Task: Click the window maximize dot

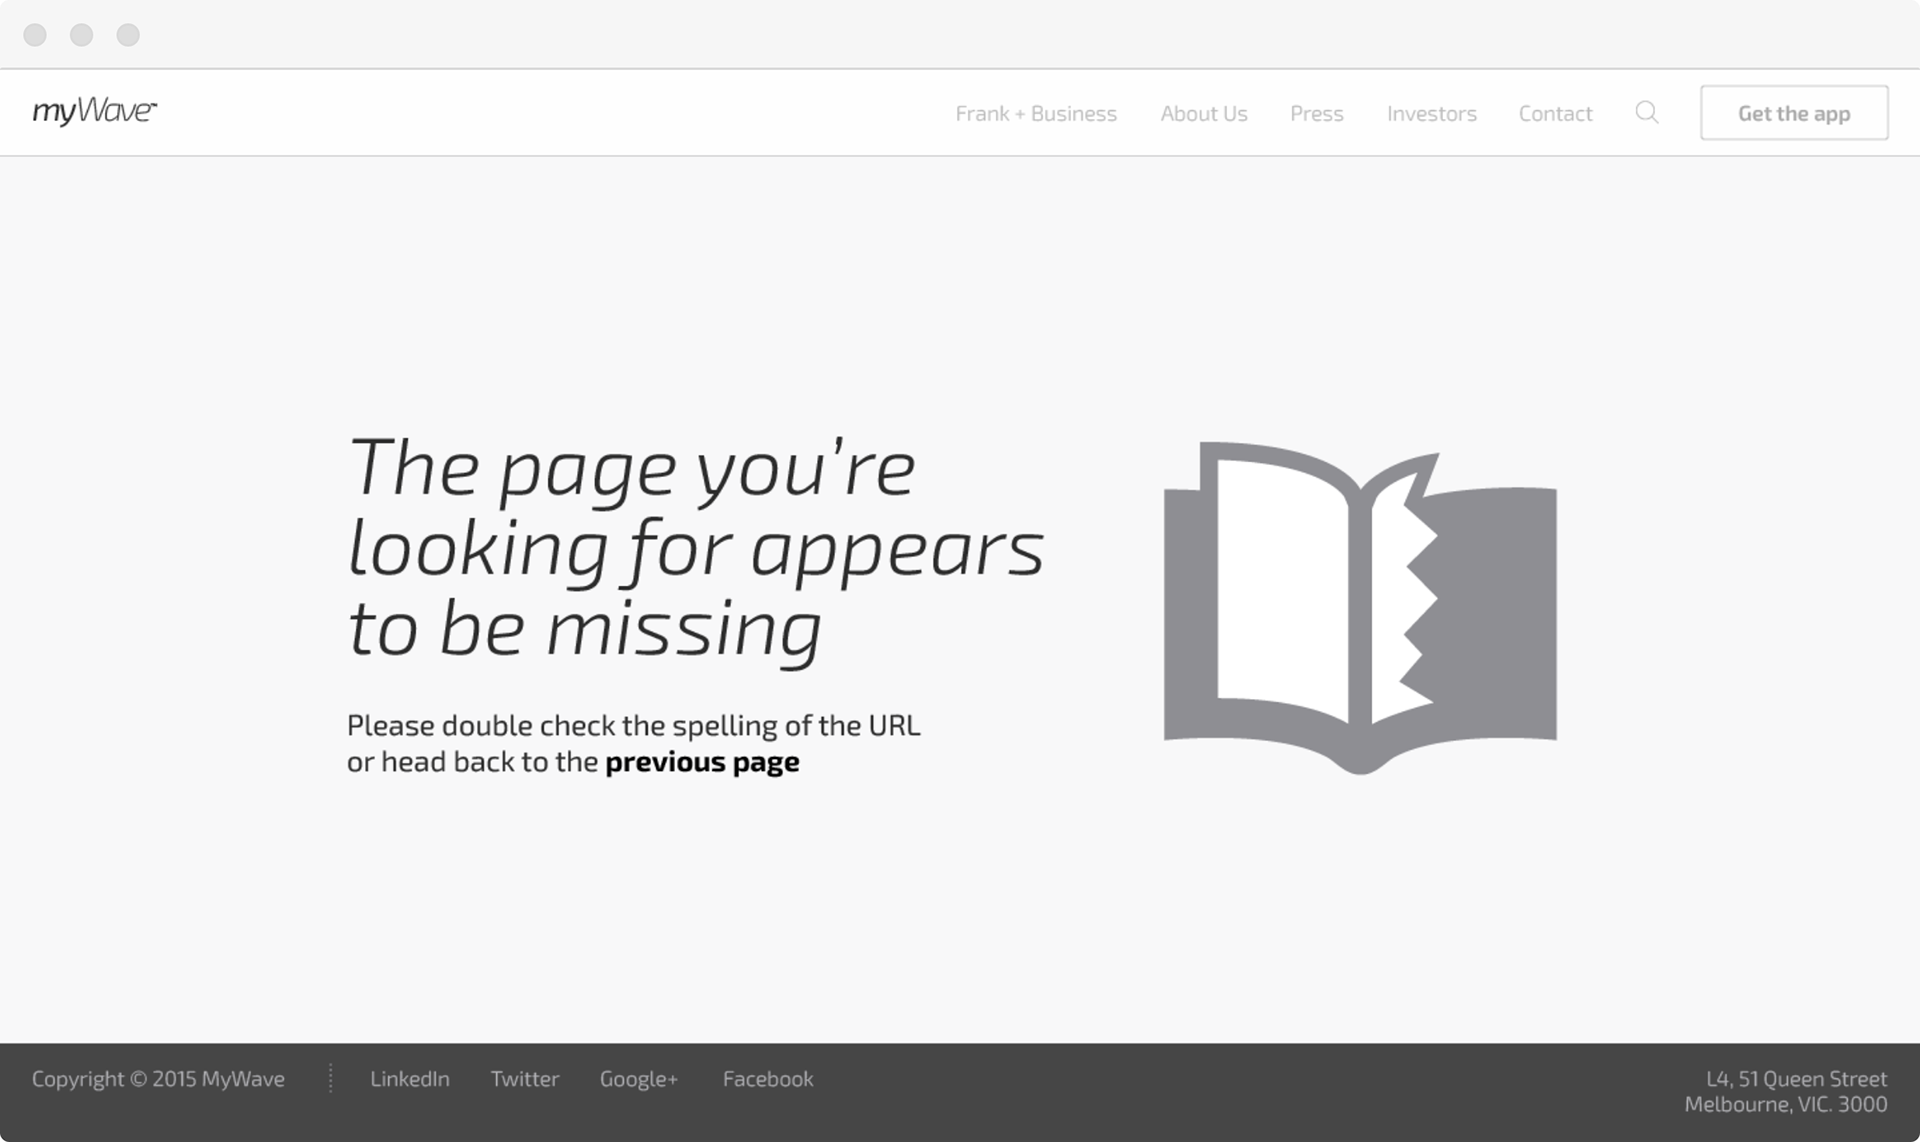Action: click(x=128, y=35)
